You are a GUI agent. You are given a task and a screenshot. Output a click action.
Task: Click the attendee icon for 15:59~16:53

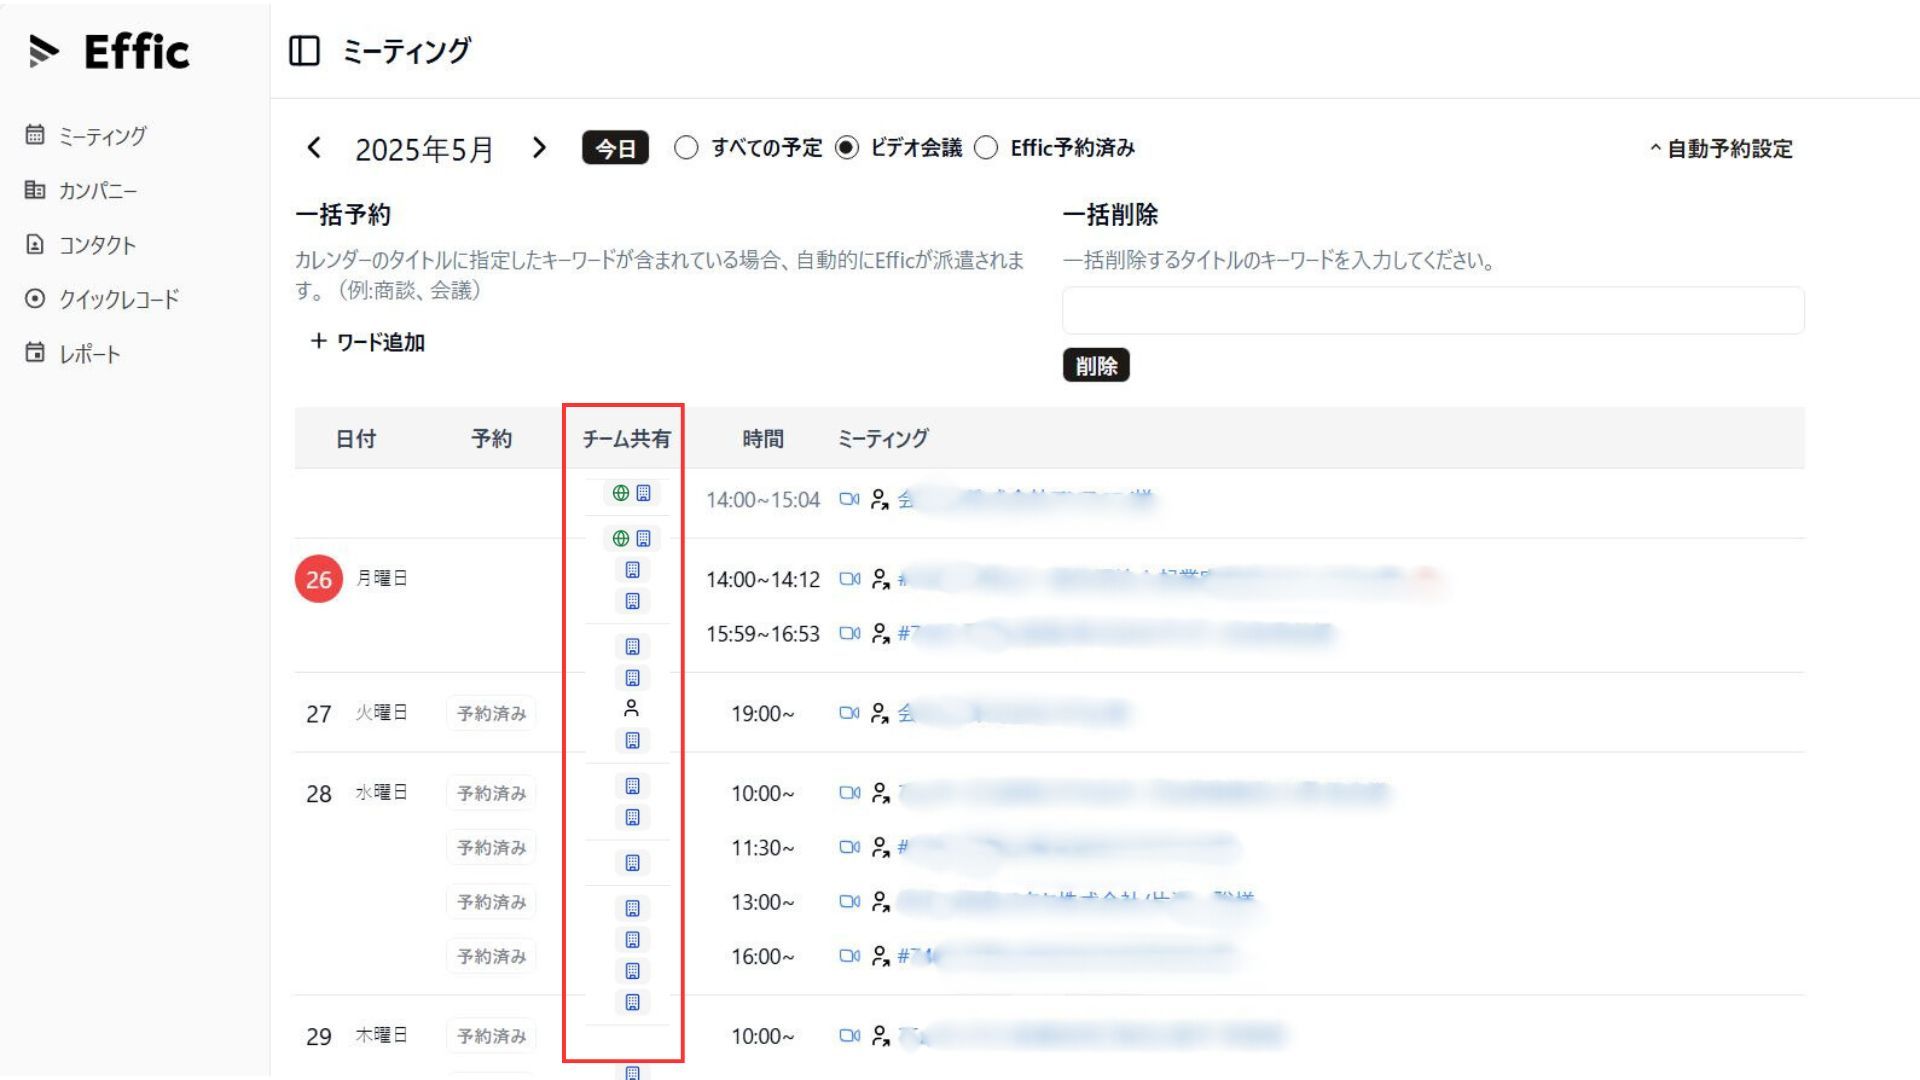coord(880,633)
